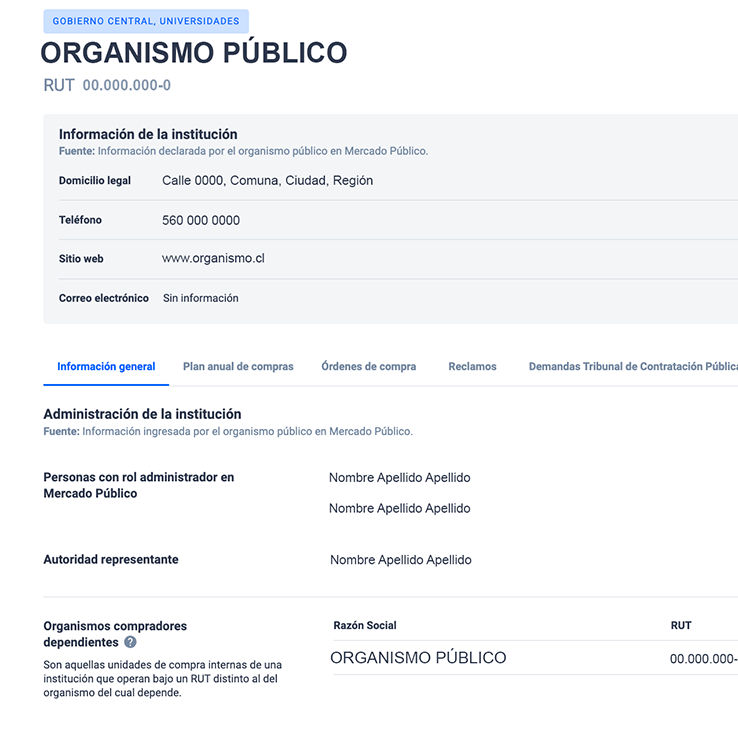Open help icon beside Organismos compradores dependientes
Screen dimensions: 738x738
point(130,642)
